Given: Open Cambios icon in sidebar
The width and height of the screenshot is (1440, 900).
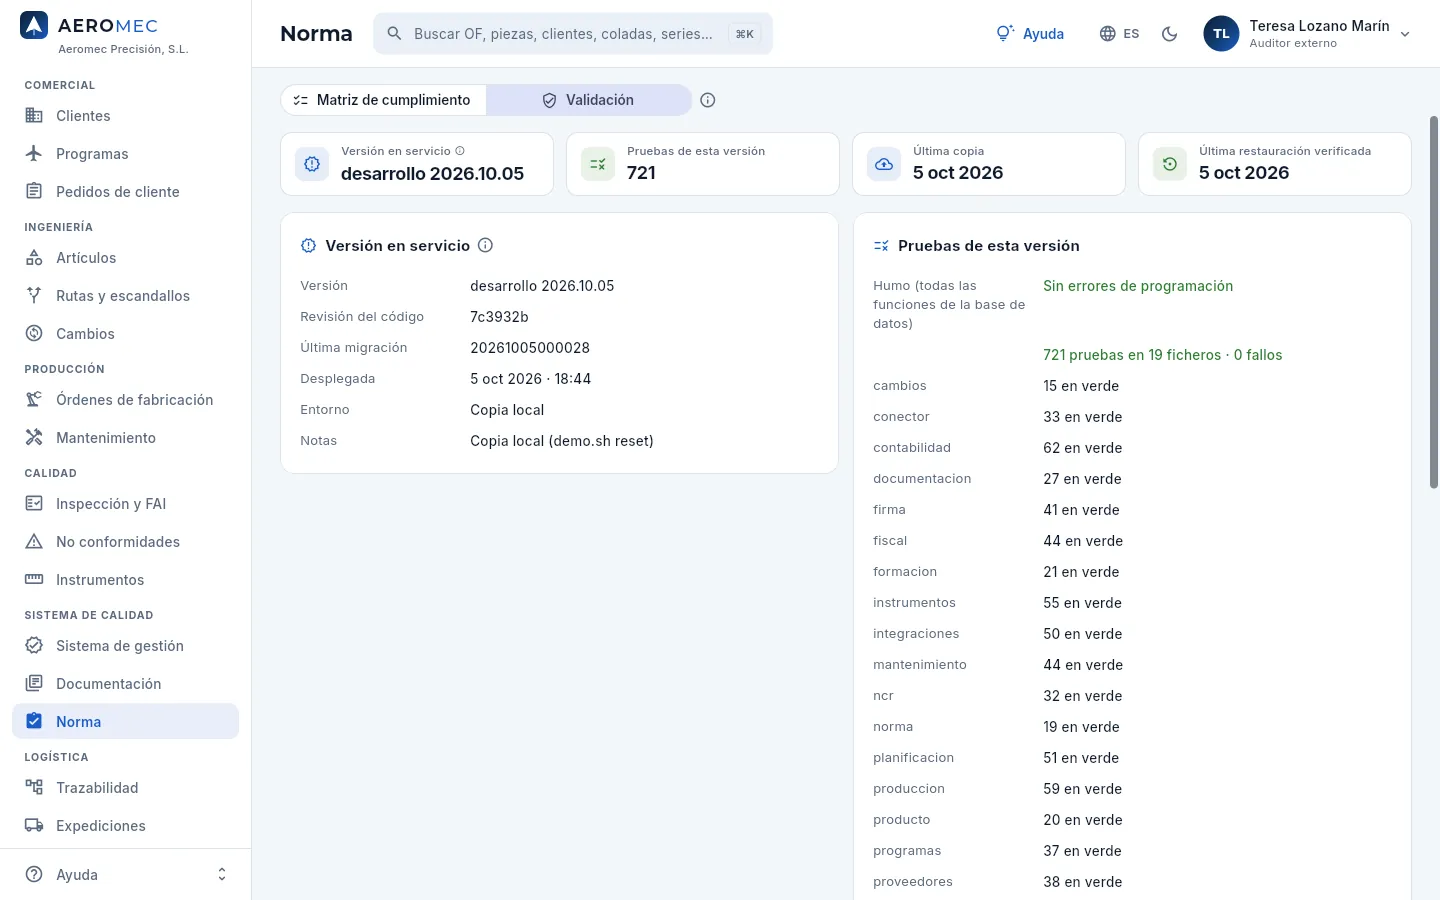Looking at the screenshot, I should 34,334.
